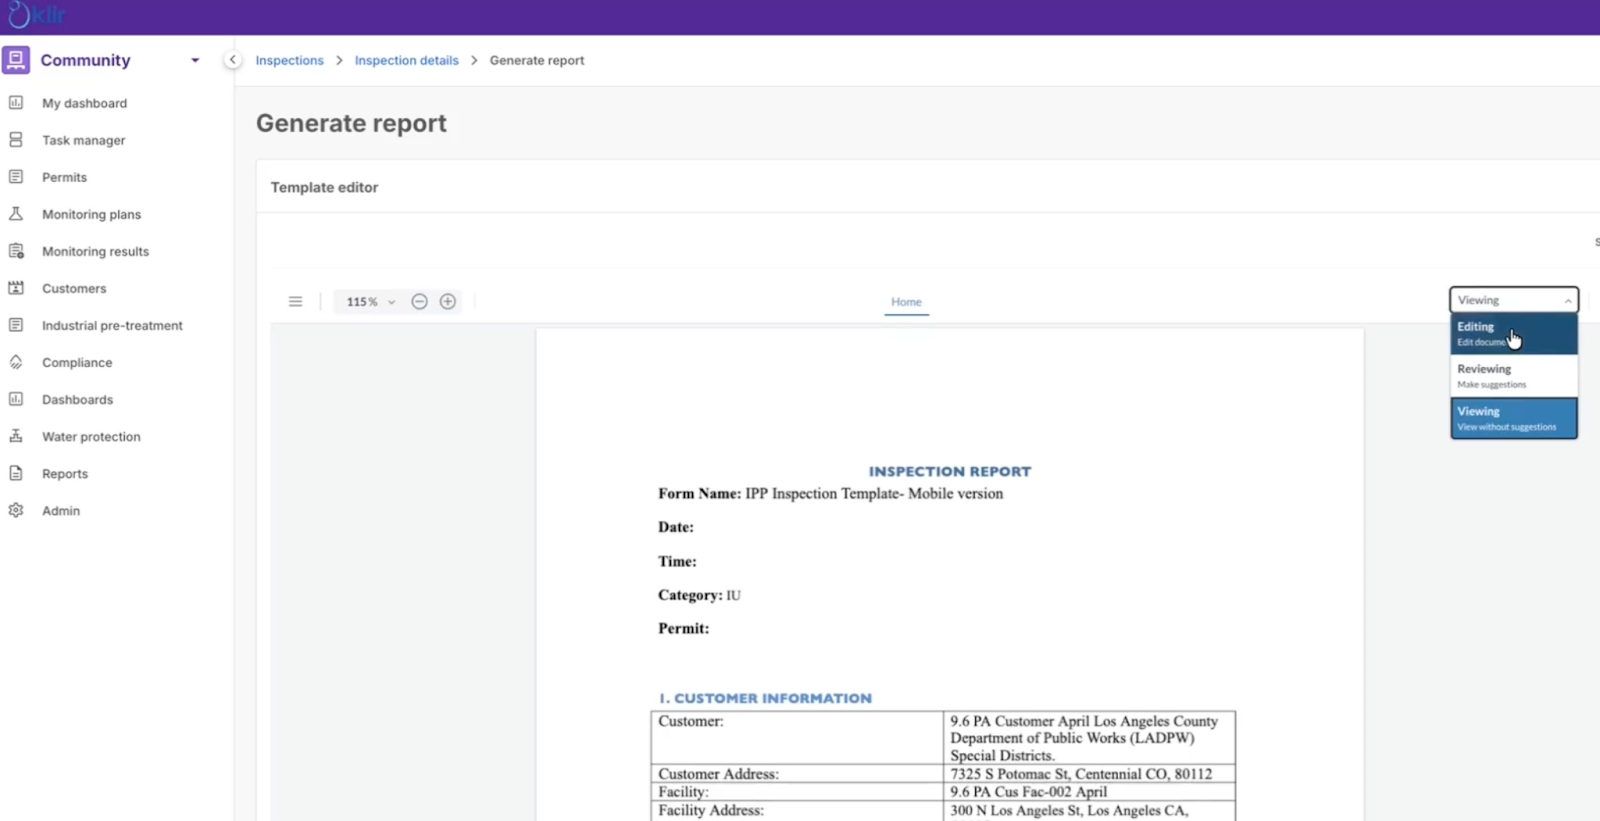Select the Editing mode option

tap(1513, 334)
